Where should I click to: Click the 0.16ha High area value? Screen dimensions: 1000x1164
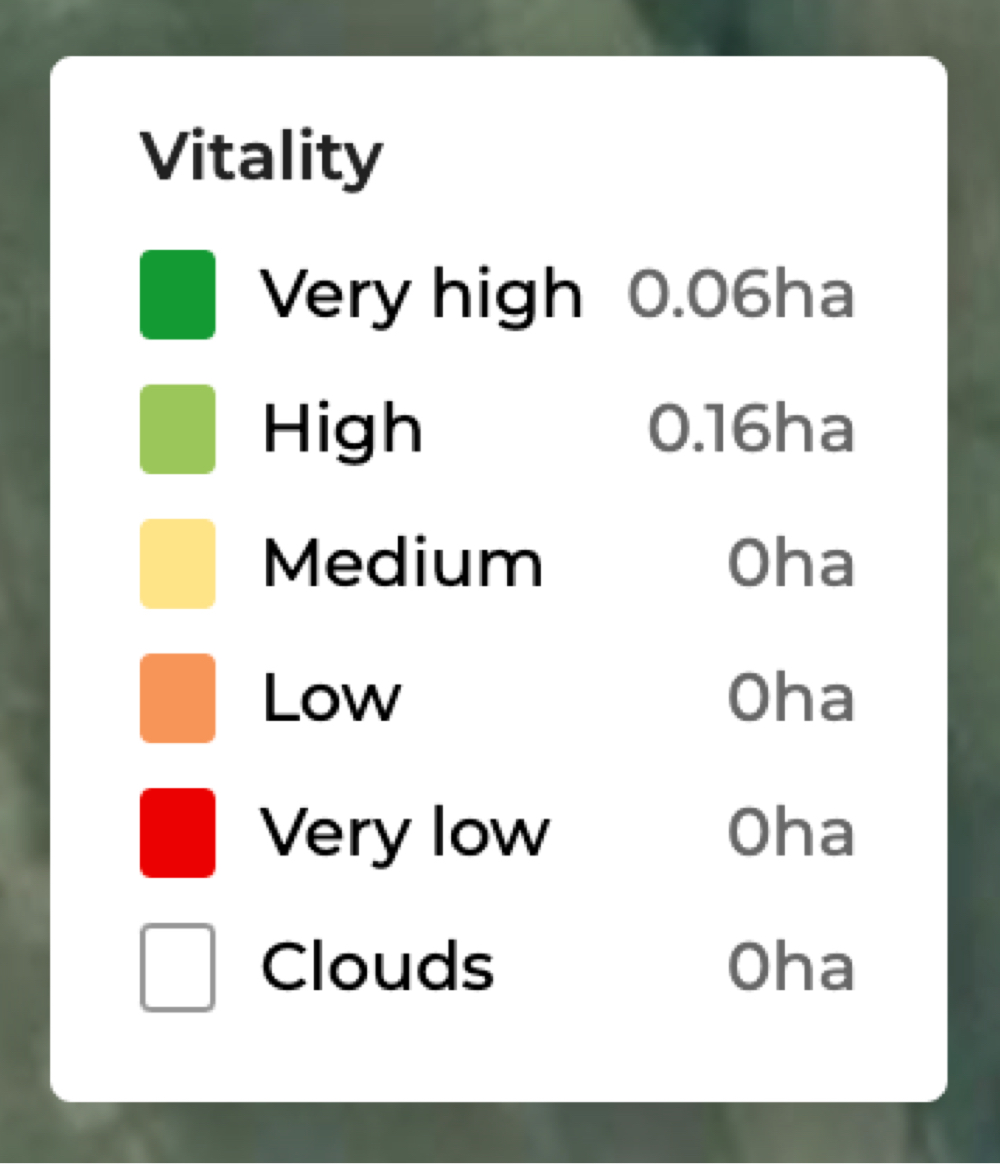[x=751, y=428]
